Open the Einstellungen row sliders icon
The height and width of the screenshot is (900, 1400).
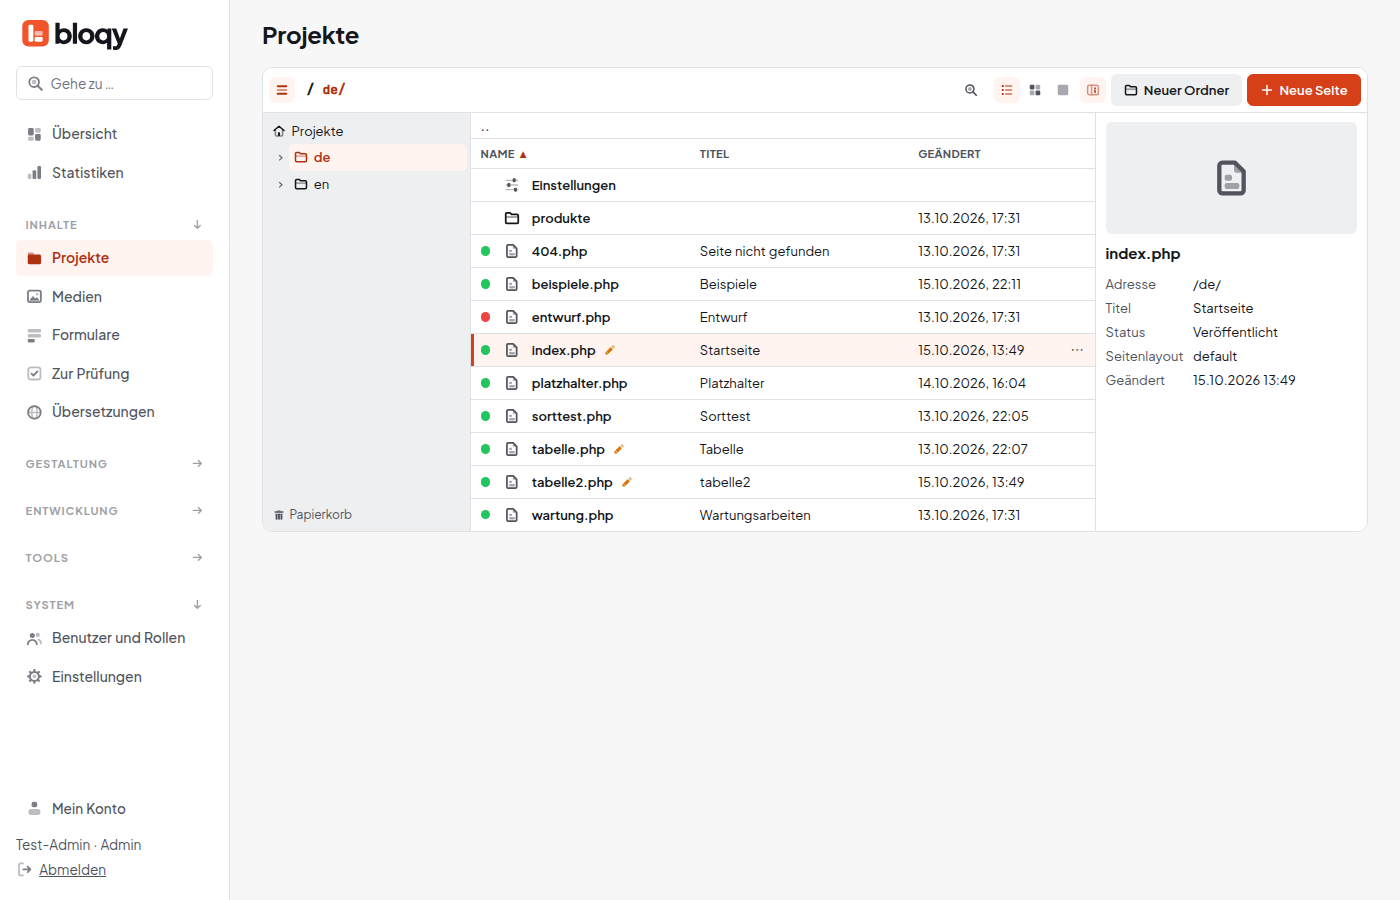tap(512, 185)
